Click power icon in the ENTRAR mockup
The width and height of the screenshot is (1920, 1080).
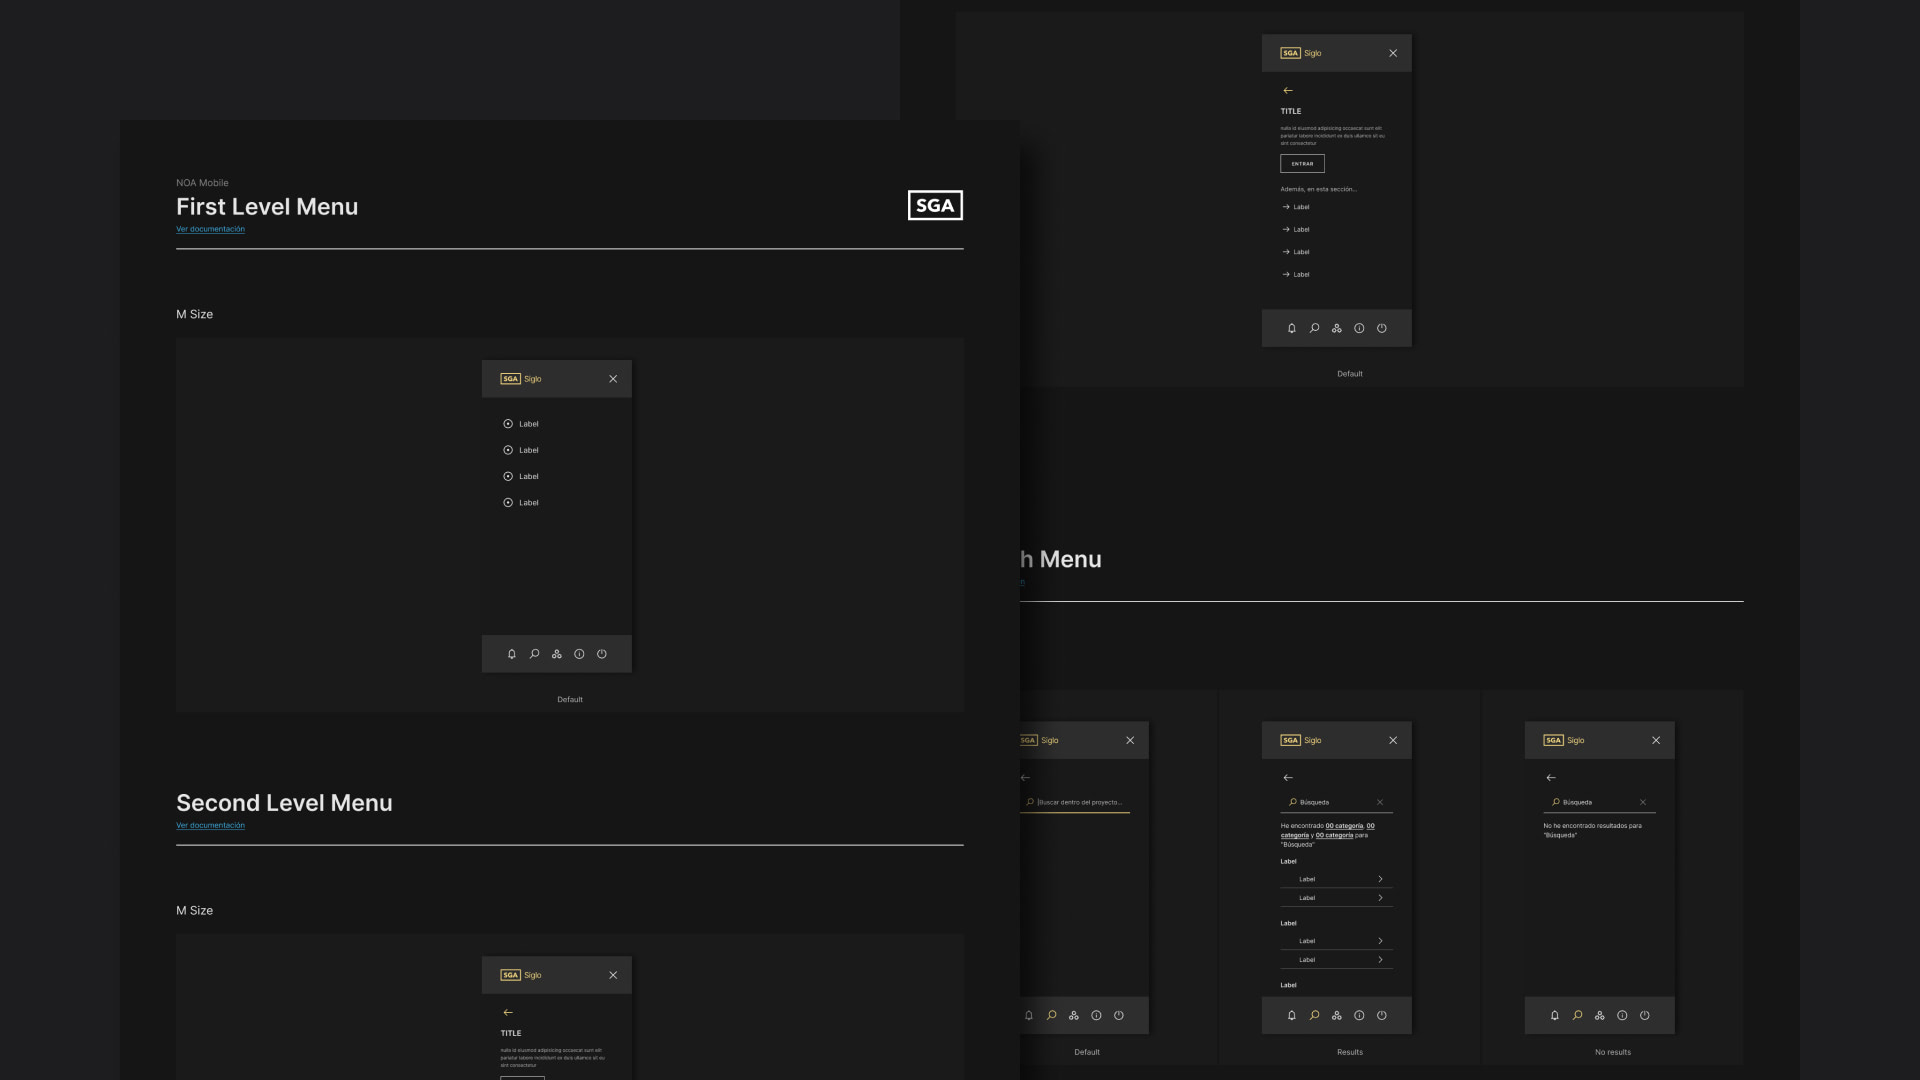pos(1382,328)
